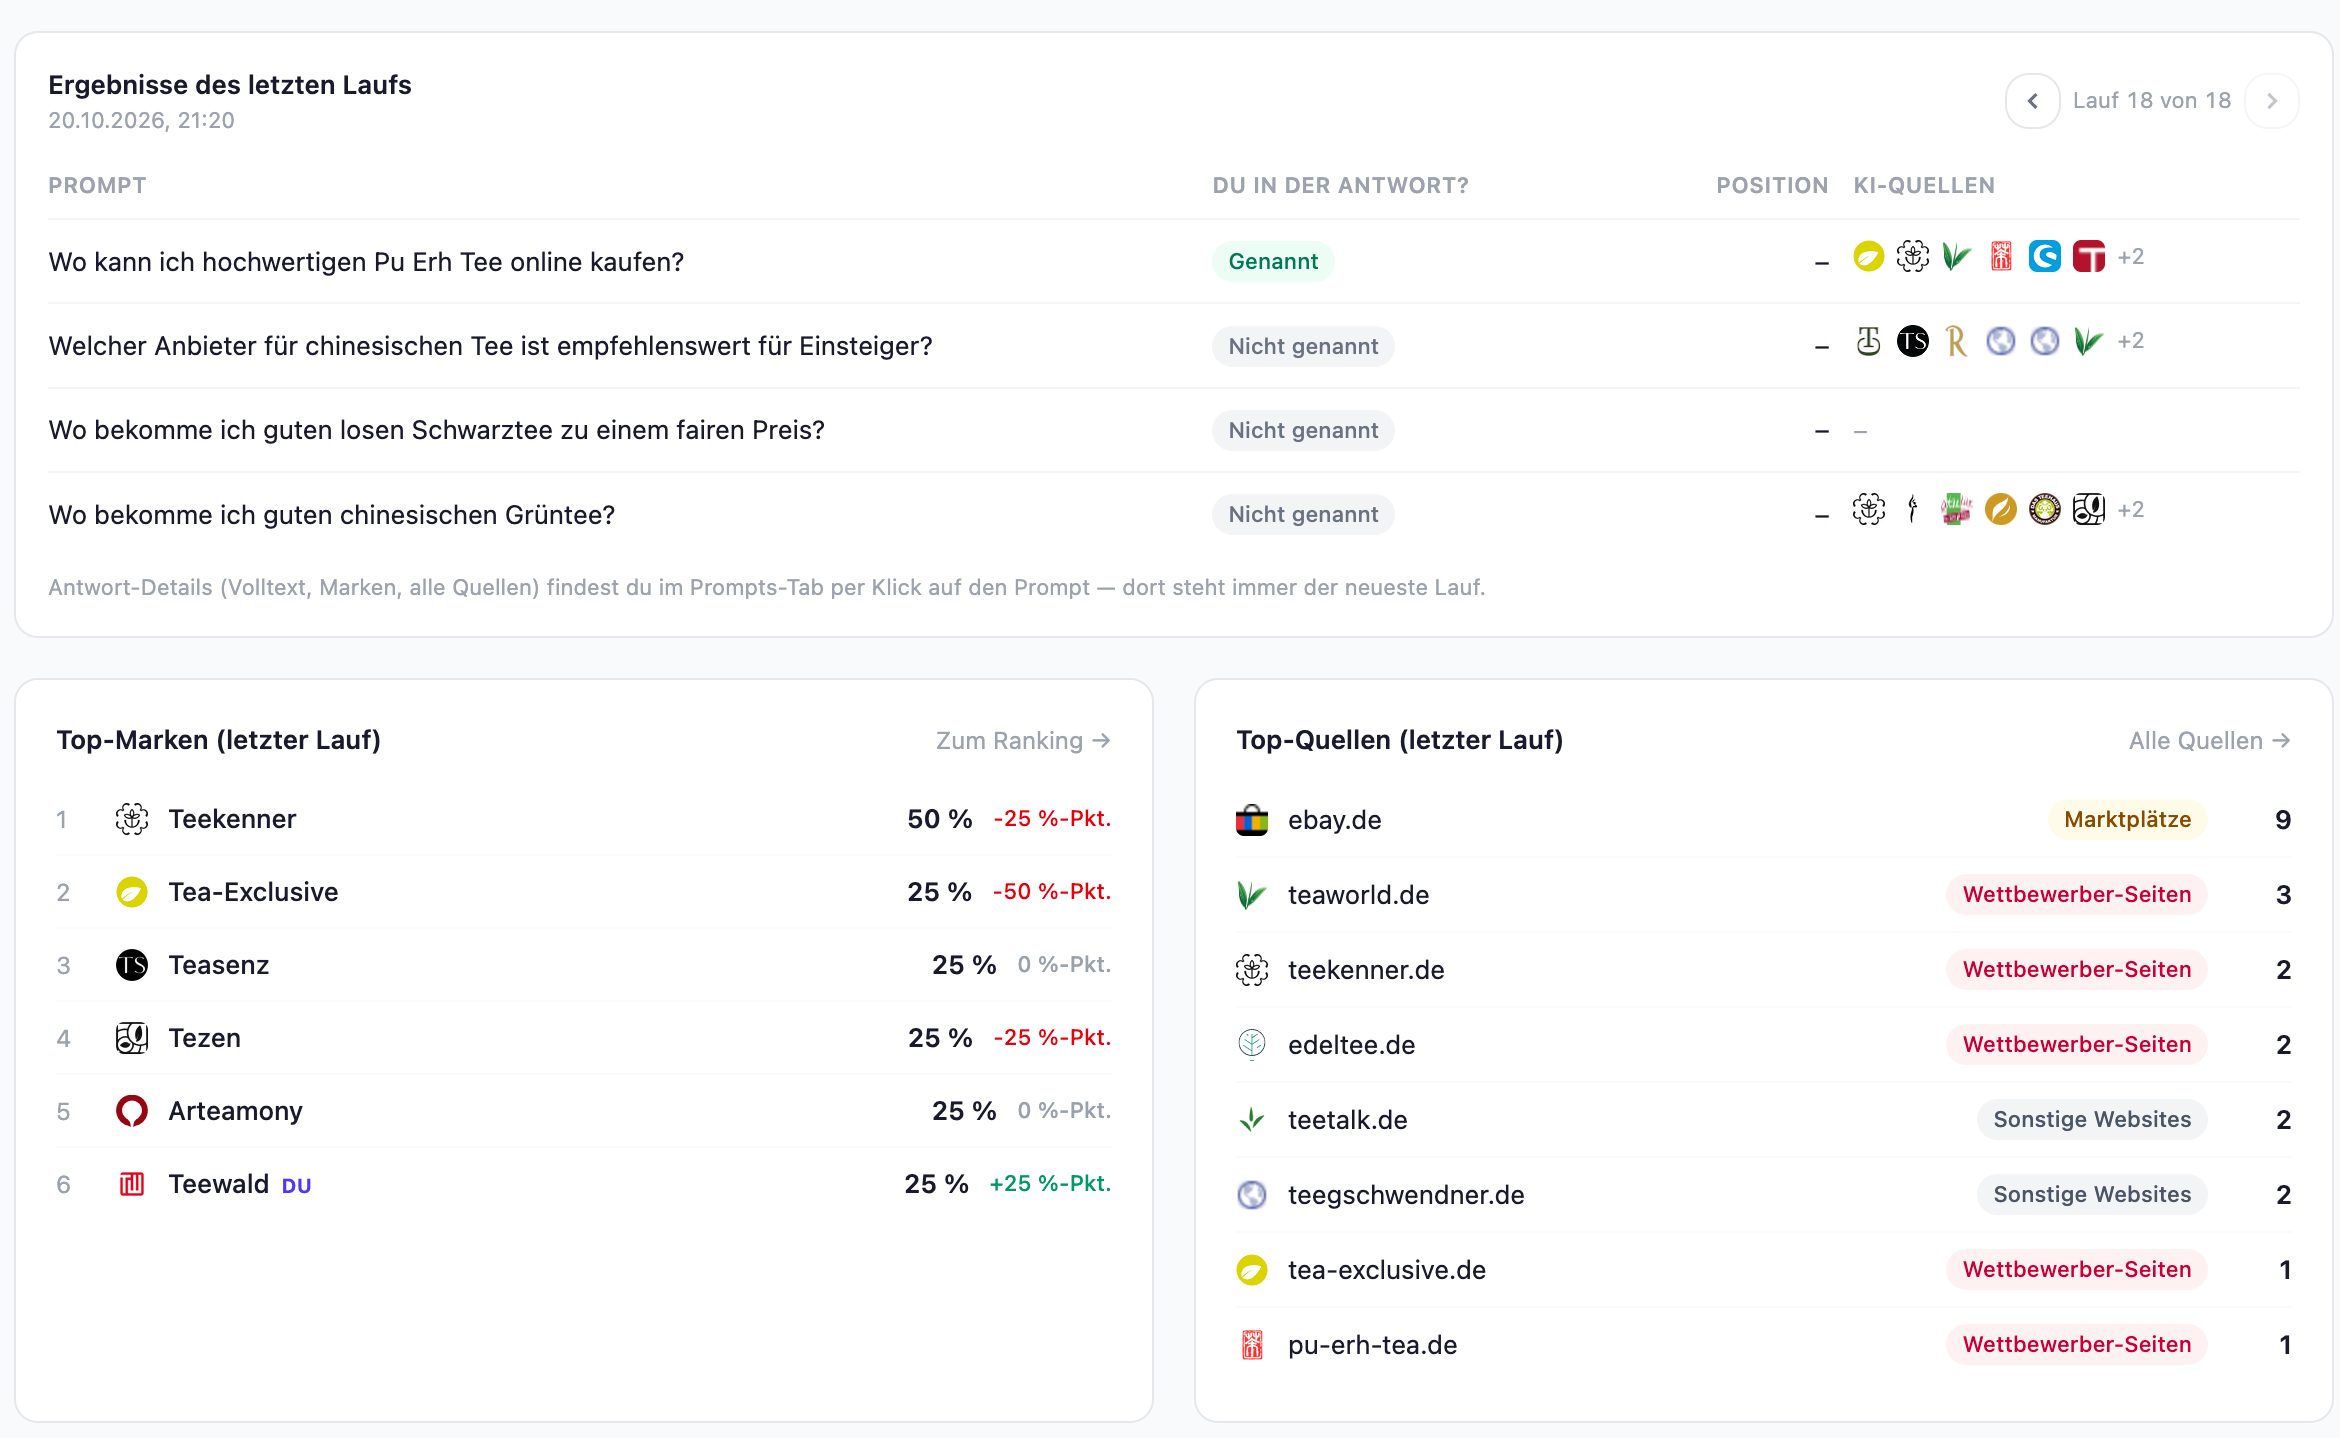
Task: Click the next run right chevron button
Action: coord(2271,101)
